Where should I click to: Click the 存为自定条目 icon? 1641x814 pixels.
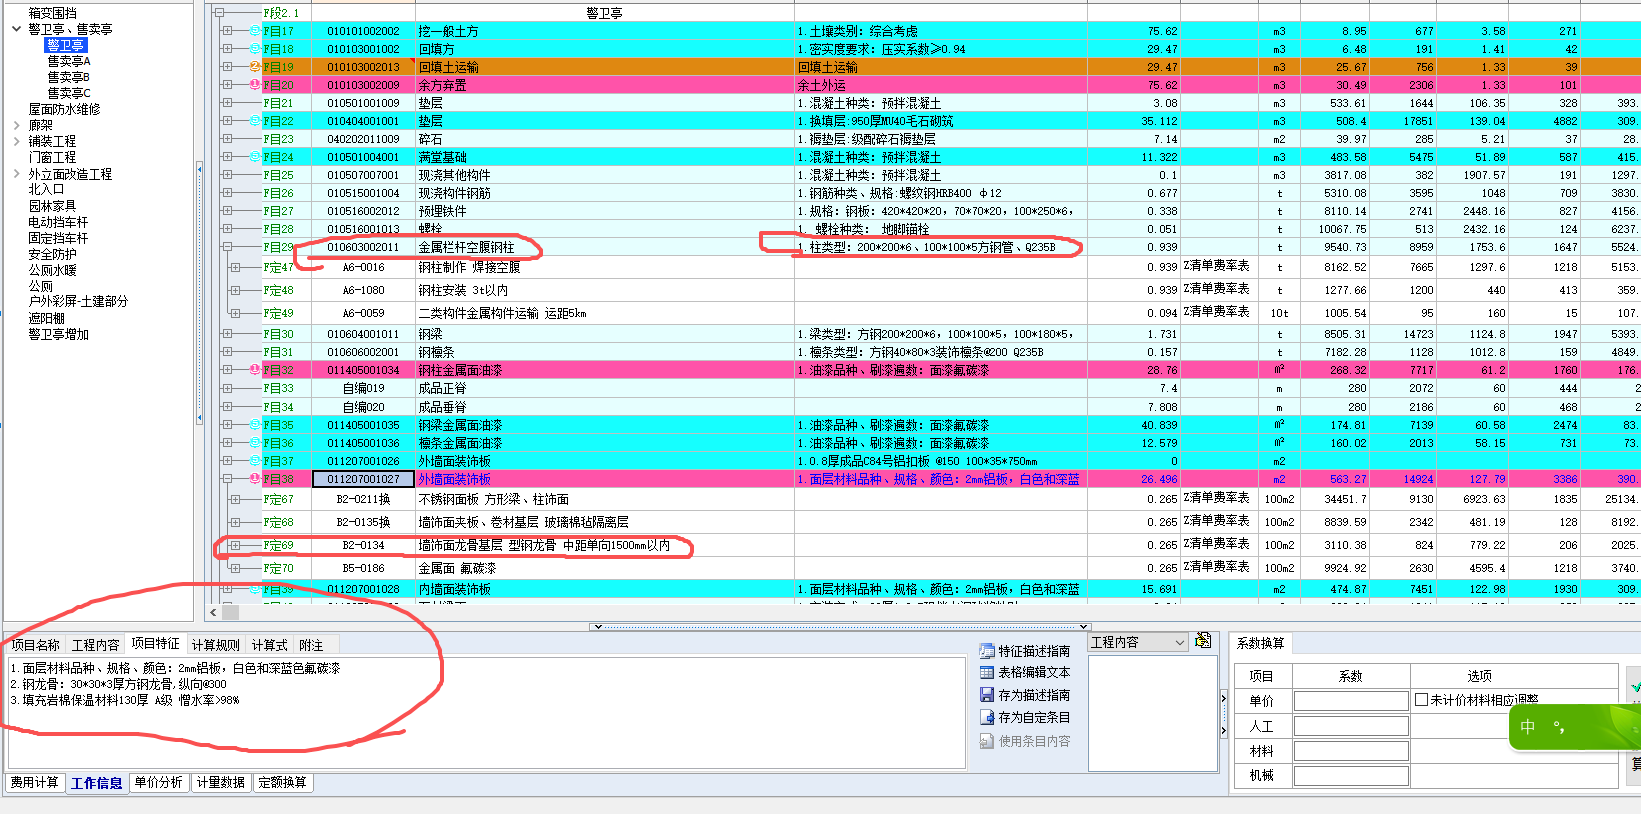(987, 717)
